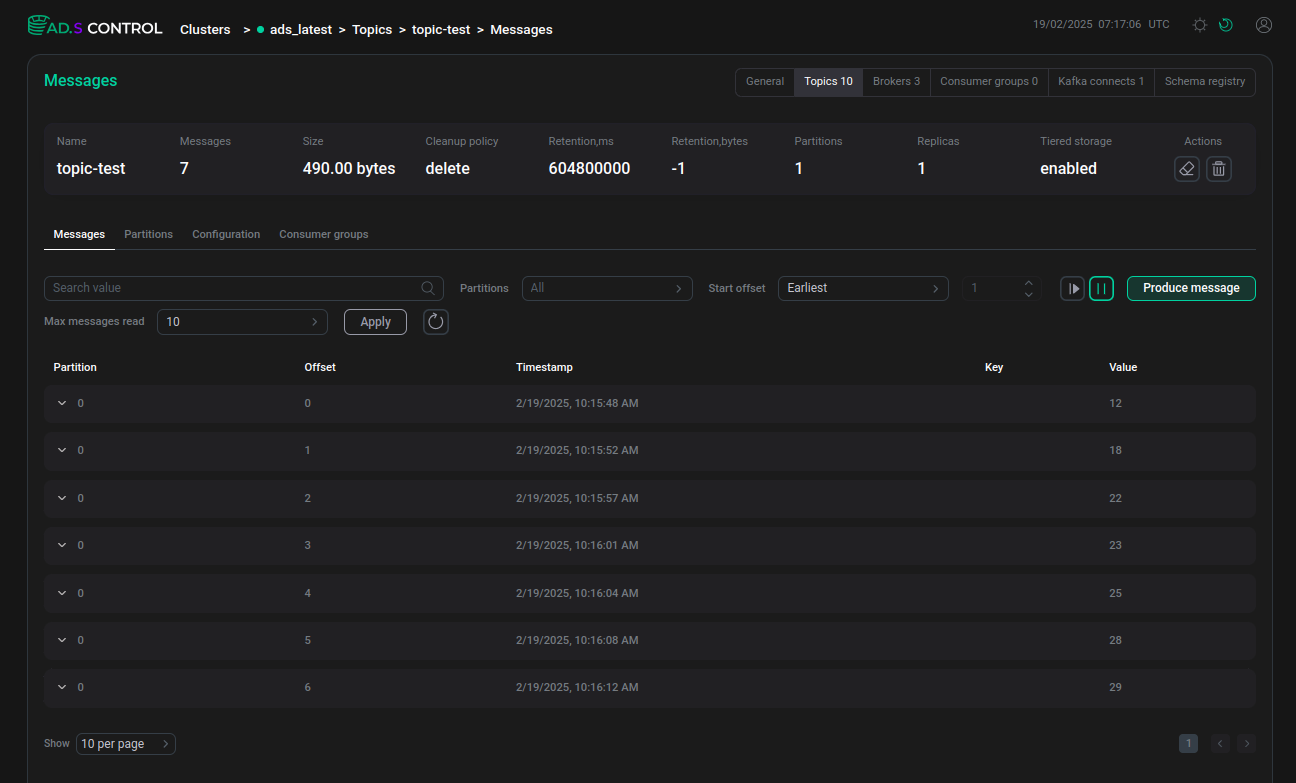Image resolution: width=1296 pixels, height=783 pixels.
Task: Click timestamp 2/19/2025, 10:15:48 AM
Action: click(577, 403)
